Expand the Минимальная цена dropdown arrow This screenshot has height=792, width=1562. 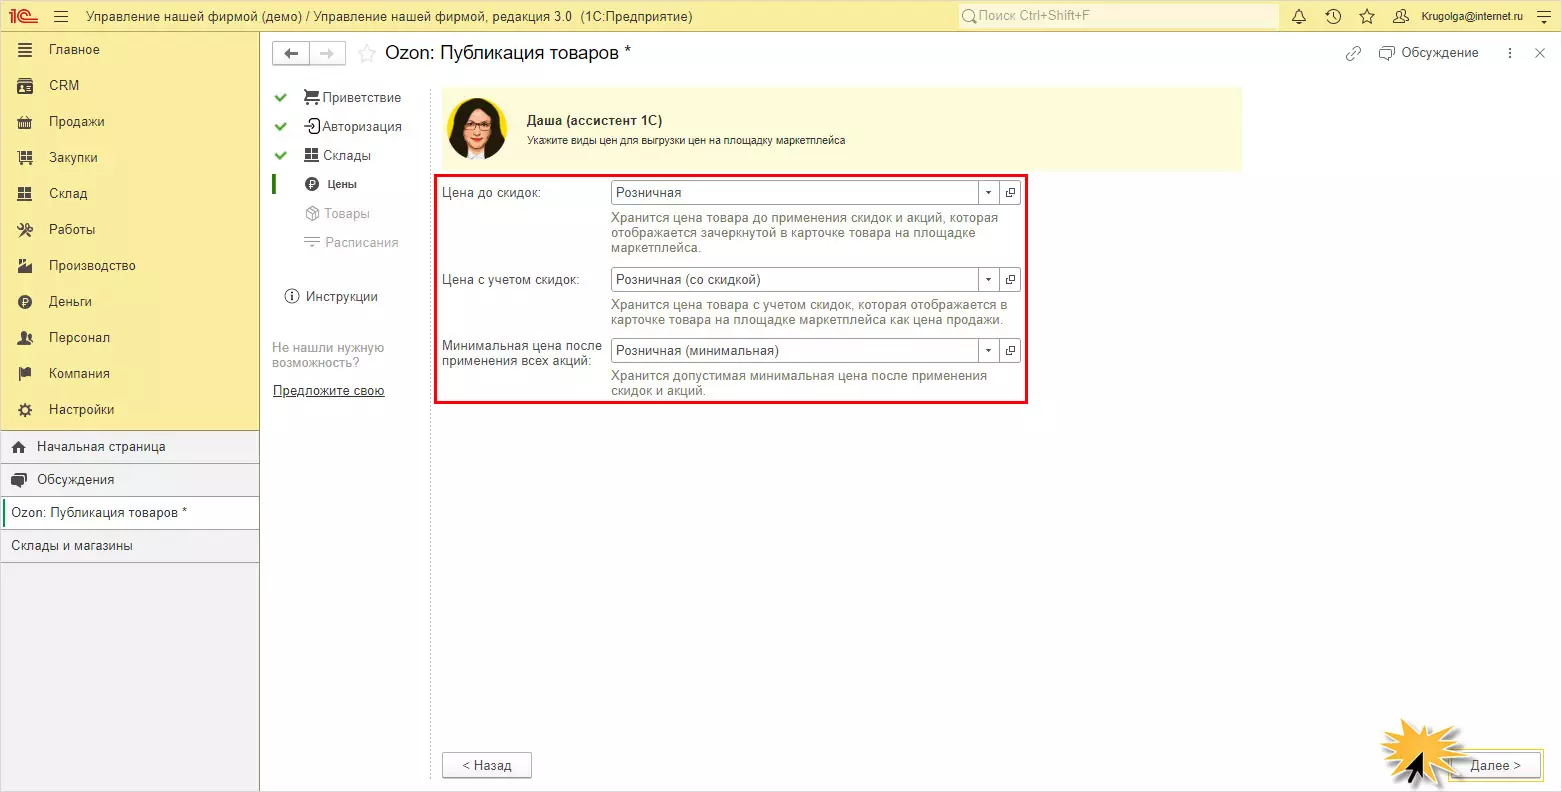click(988, 351)
